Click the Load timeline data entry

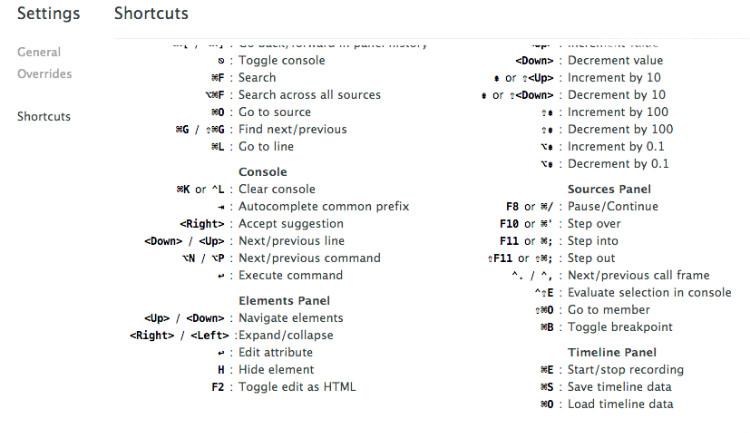(x=620, y=404)
